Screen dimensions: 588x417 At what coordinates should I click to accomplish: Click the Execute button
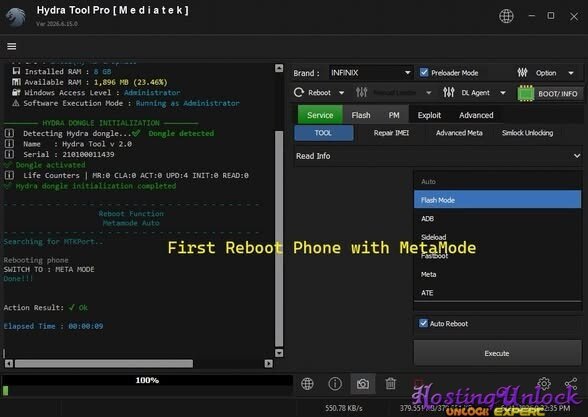[x=497, y=353]
